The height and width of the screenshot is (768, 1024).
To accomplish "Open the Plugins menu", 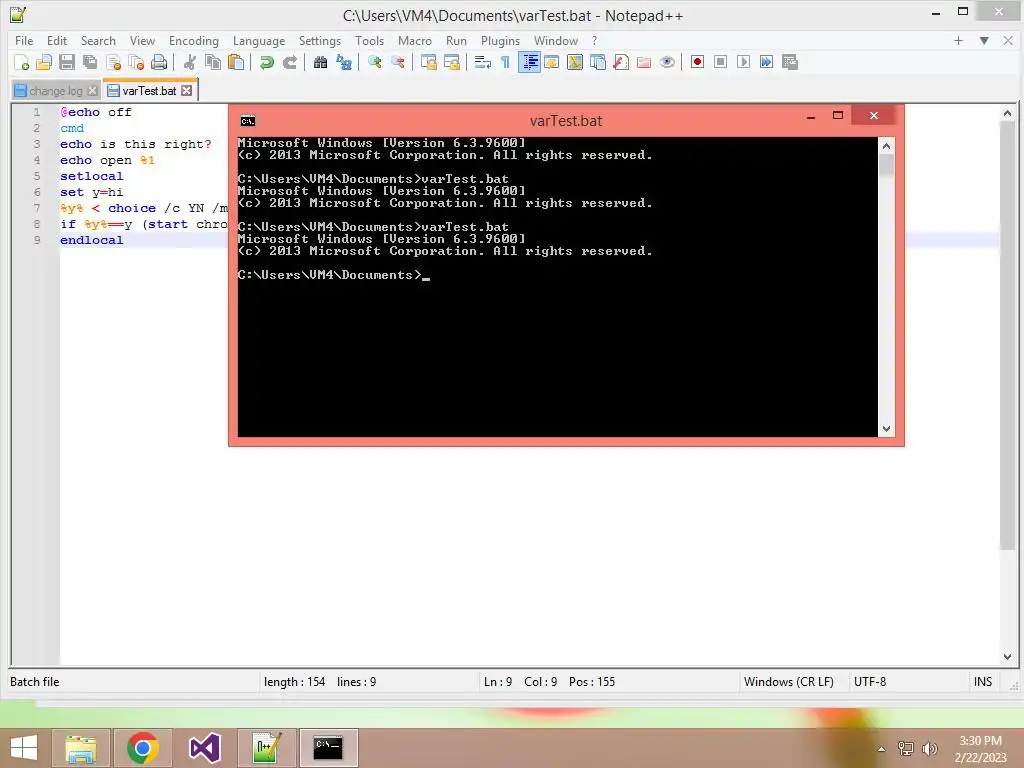I will [x=500, y=40].
